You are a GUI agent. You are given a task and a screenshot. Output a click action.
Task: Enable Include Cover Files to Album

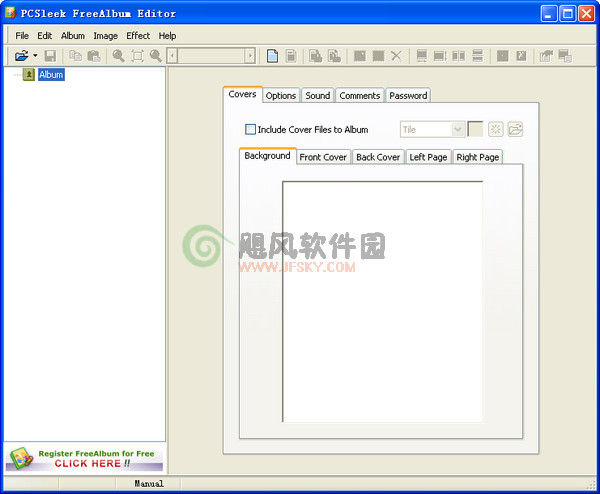tap(251, 129)
